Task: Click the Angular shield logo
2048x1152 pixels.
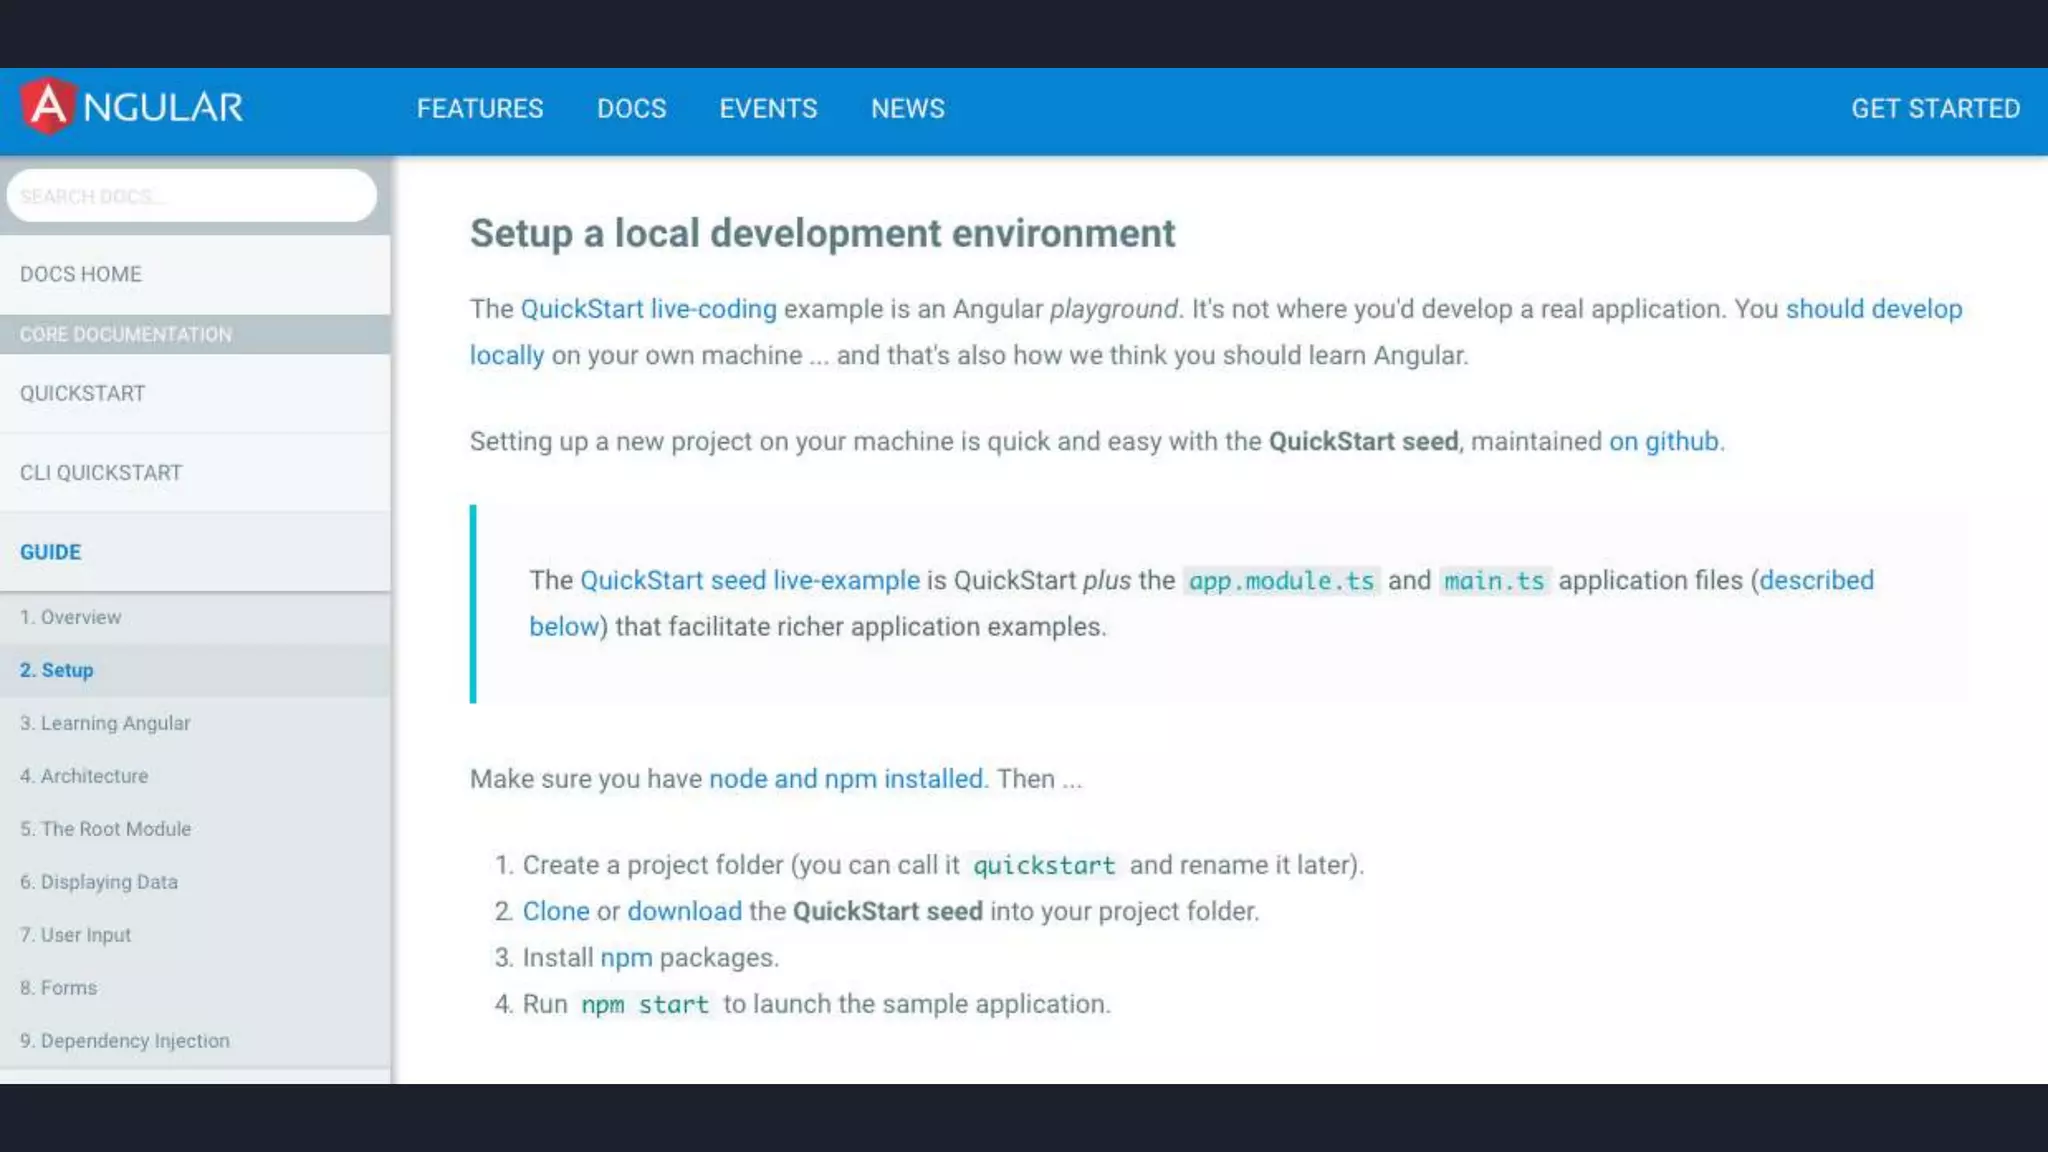Action: tap(48, 106)
